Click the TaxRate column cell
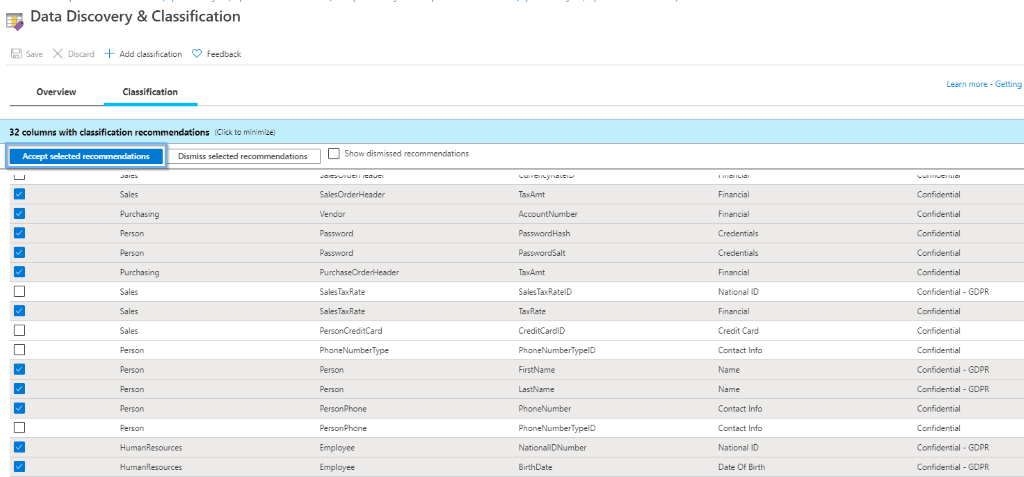The height and width of the screenshot is (477, 1024). [x=532, y=311]
